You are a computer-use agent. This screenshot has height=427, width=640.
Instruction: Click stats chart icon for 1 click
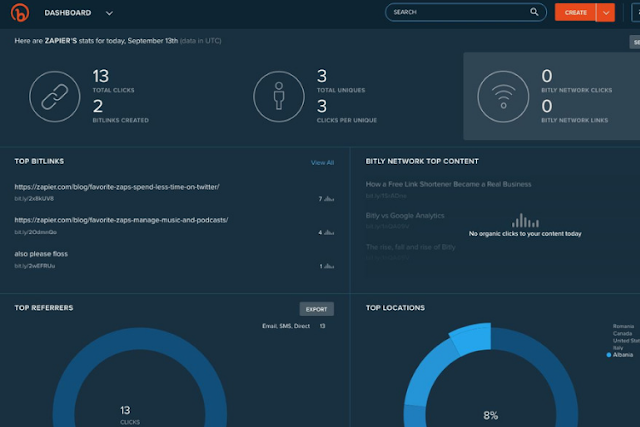(329, 266)
